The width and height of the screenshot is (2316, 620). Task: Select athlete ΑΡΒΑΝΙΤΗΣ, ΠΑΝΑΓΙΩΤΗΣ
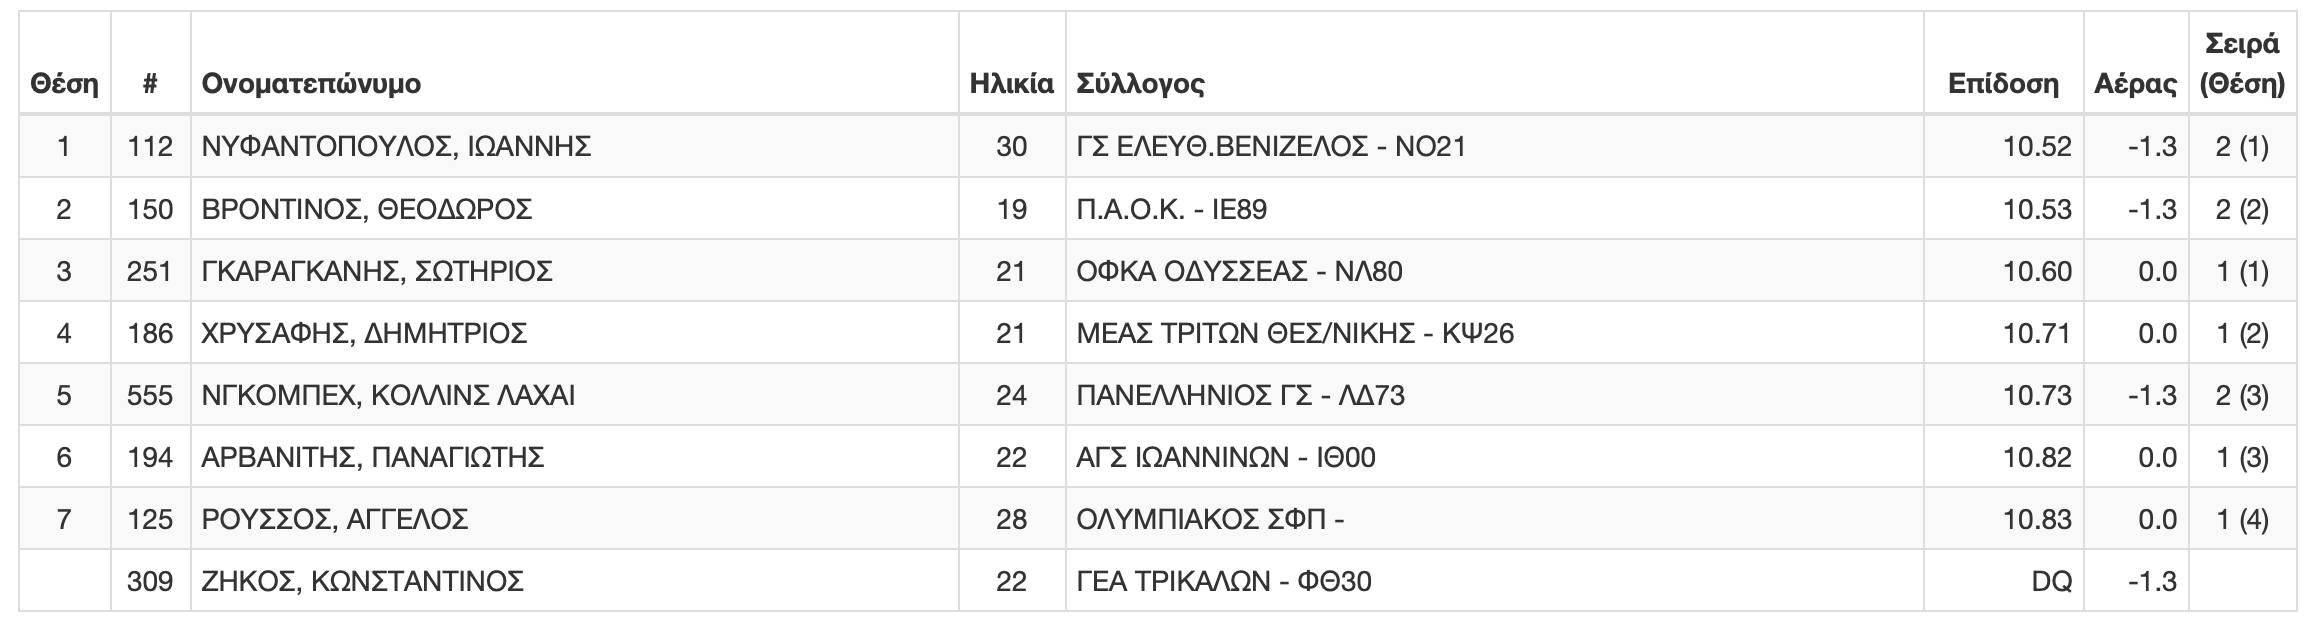click(x=372, y=457)
